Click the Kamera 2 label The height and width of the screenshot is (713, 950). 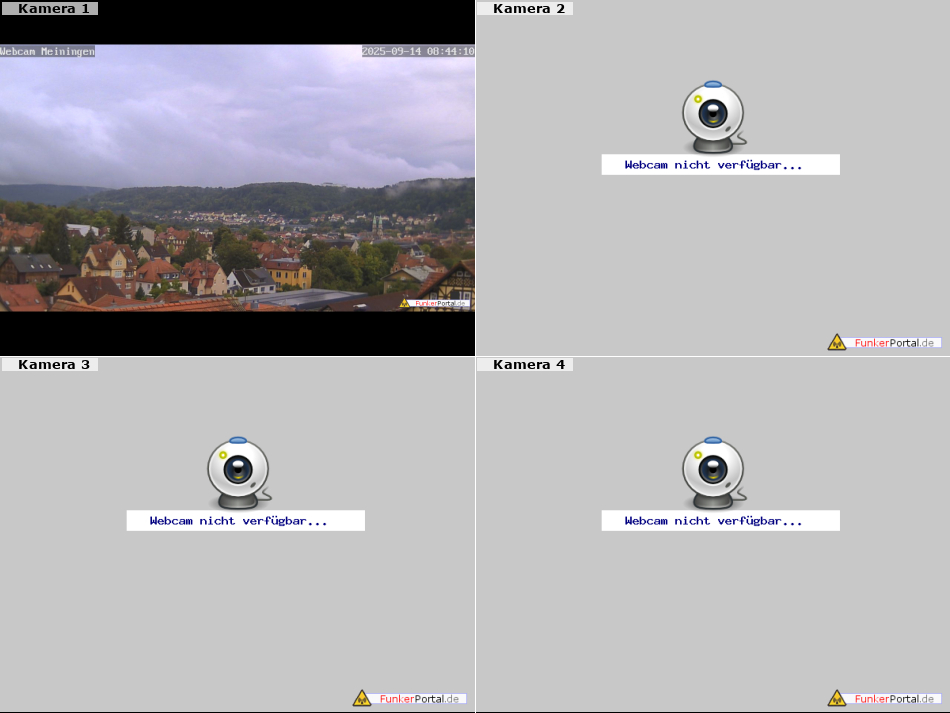point(525,8)
